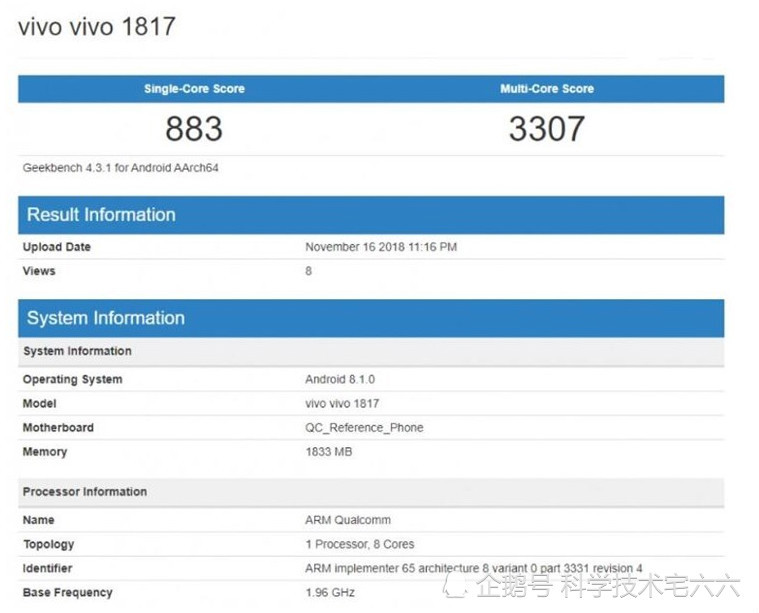
Task: Click the Topology label
Action: tap(48, 544)
